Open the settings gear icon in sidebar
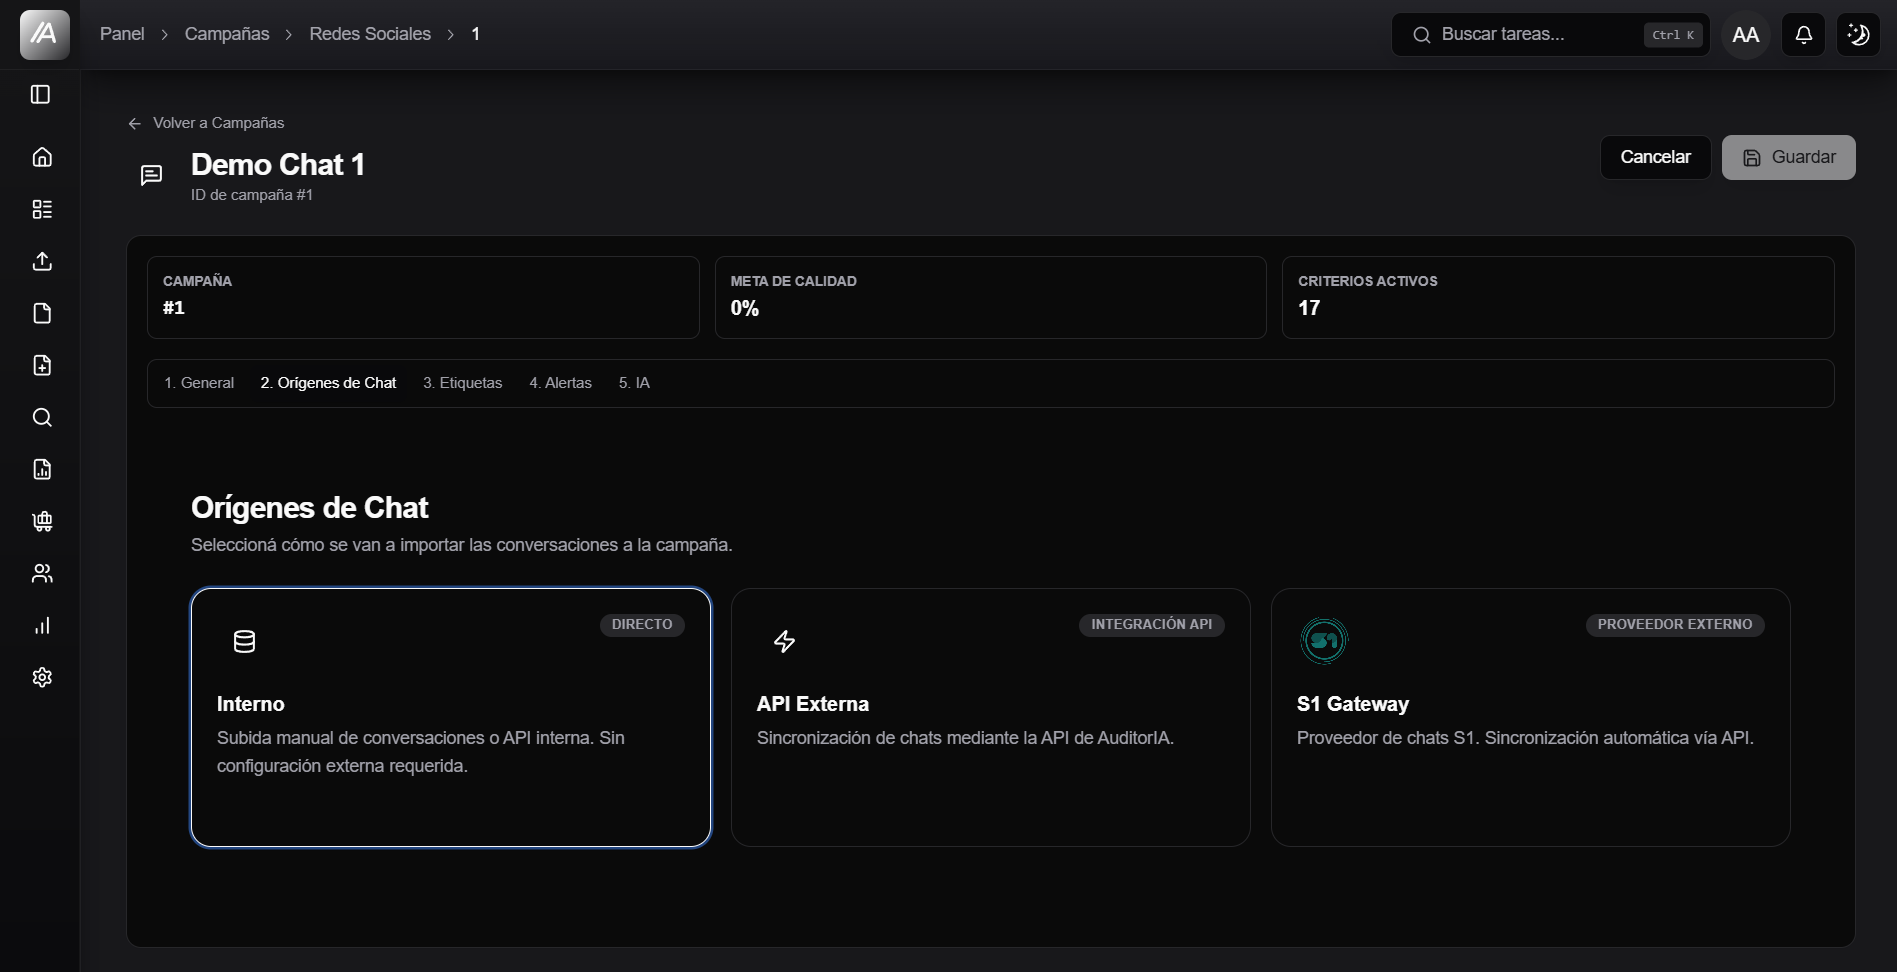Viewport: 1897px width, 972px height. (x=42, y=677)
